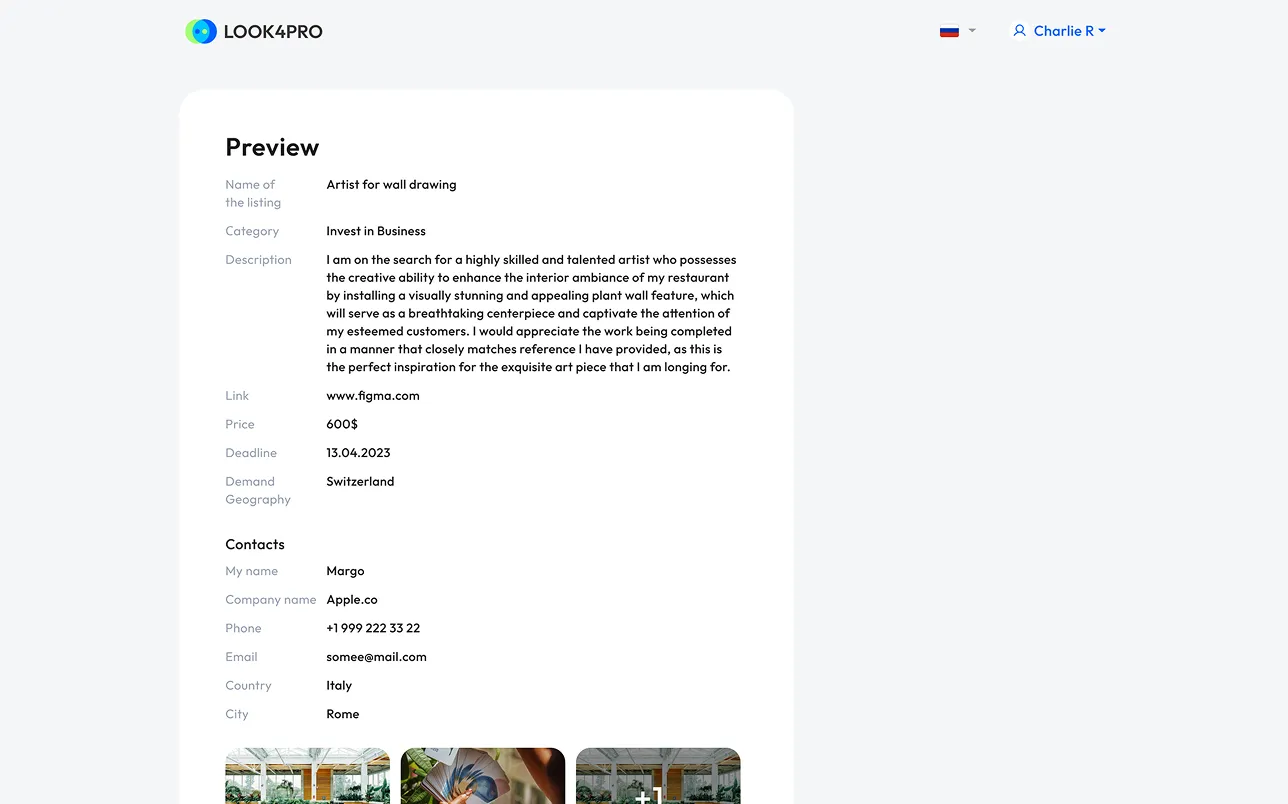Screen dimensions: 1288x804
Task: Click the phone number +1 999 222 33 22
Action: [x=373, y=629]
